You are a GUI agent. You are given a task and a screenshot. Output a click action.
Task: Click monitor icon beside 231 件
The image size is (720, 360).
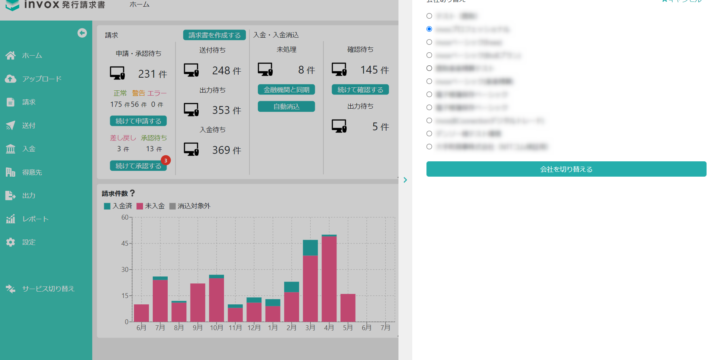(118, 73)
